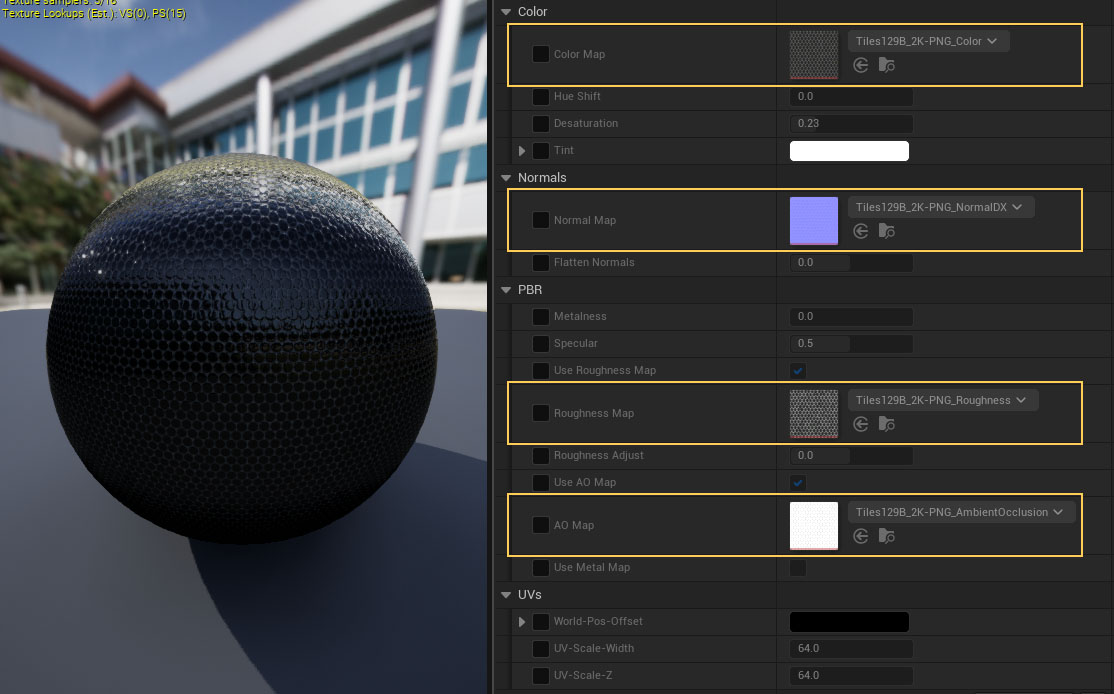Enable the Tint override checkbox
1114x694 pixels.
click(541, 151)
